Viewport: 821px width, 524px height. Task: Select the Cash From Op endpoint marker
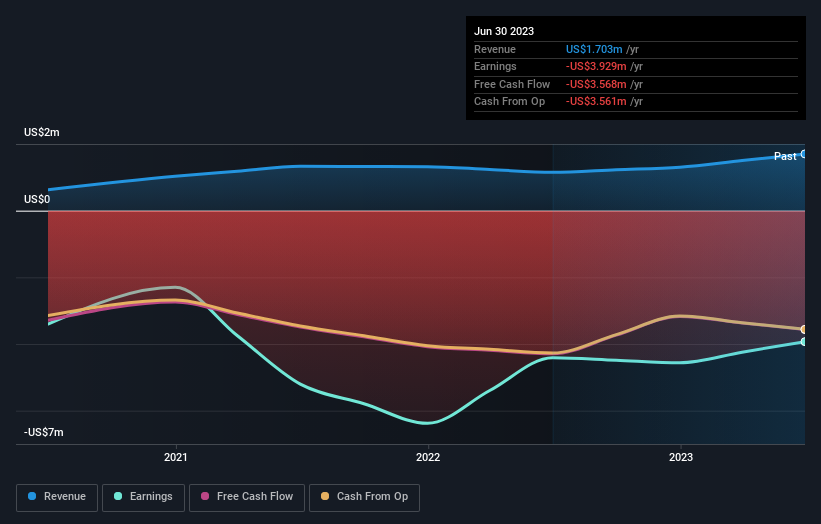pyautogui.click(x=804, y=329)
